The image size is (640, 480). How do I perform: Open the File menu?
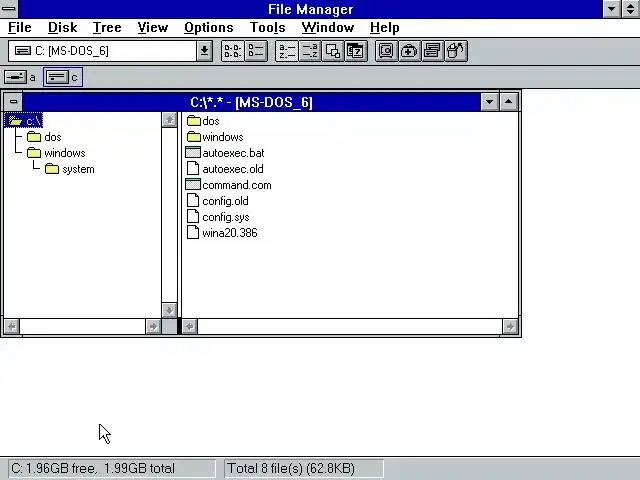pos(20,27)
